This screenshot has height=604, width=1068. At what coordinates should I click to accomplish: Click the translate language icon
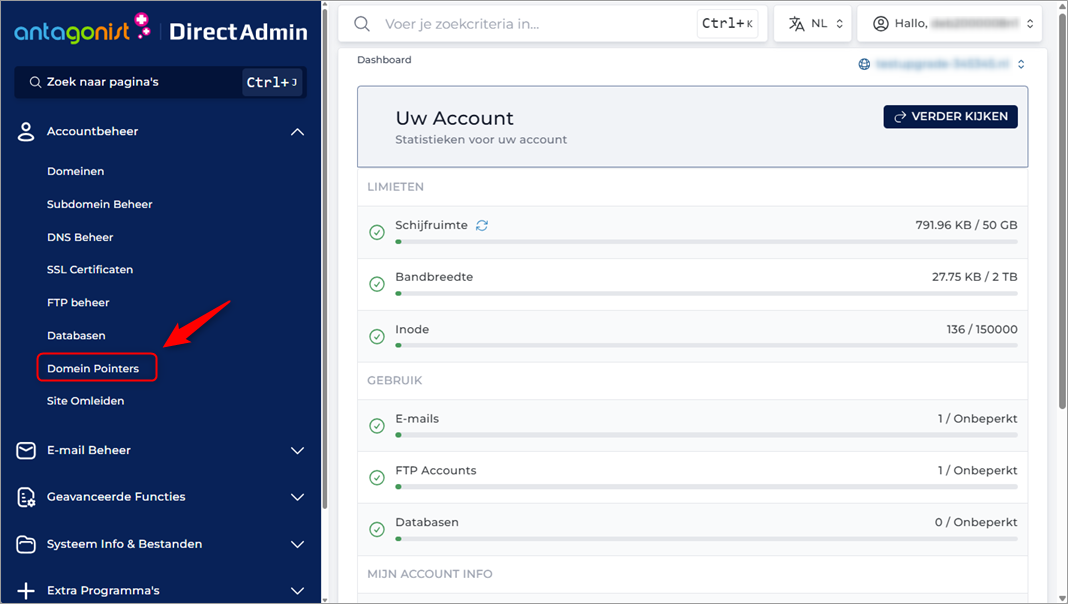pyautogui.click(x=796, y=24)
